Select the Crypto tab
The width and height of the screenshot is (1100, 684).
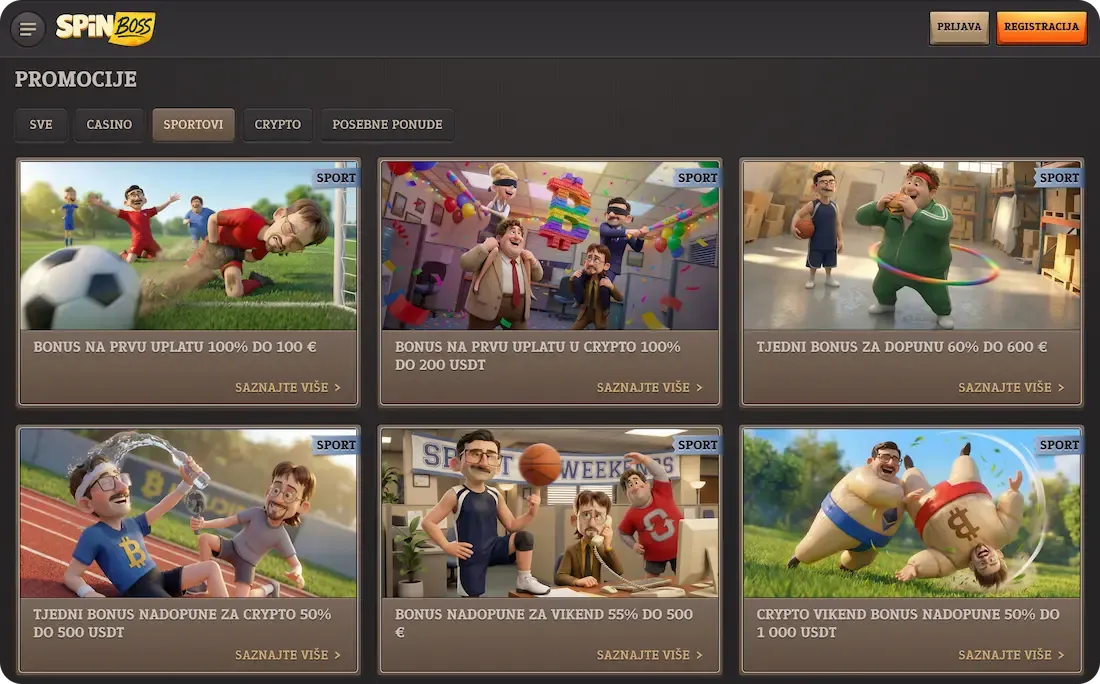pos(278,125)
